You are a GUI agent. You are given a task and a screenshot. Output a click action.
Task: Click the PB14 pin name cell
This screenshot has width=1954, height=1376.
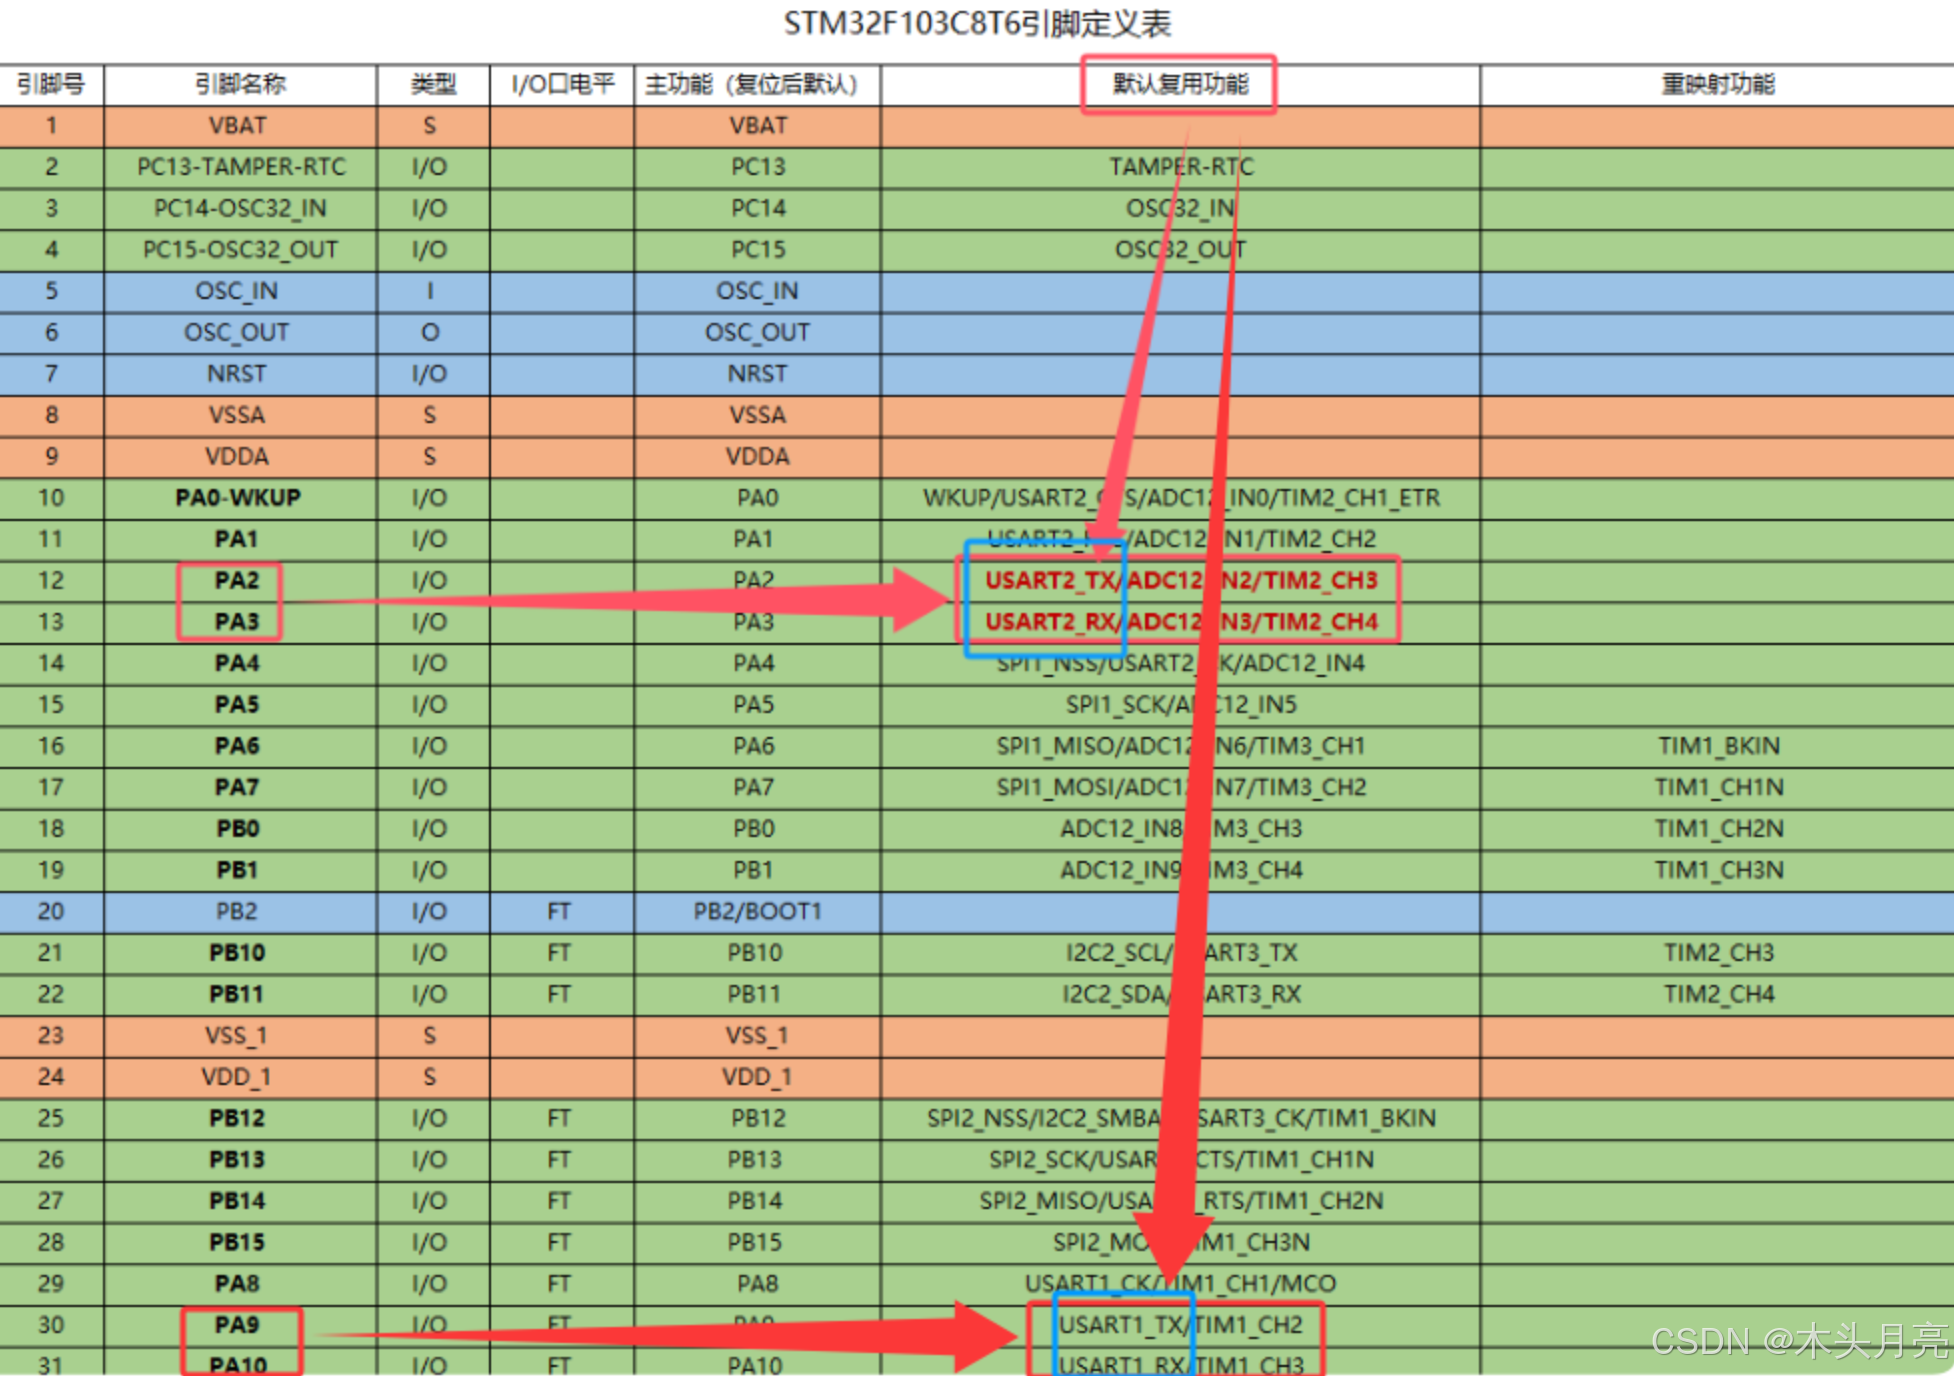pos(240,1201)
